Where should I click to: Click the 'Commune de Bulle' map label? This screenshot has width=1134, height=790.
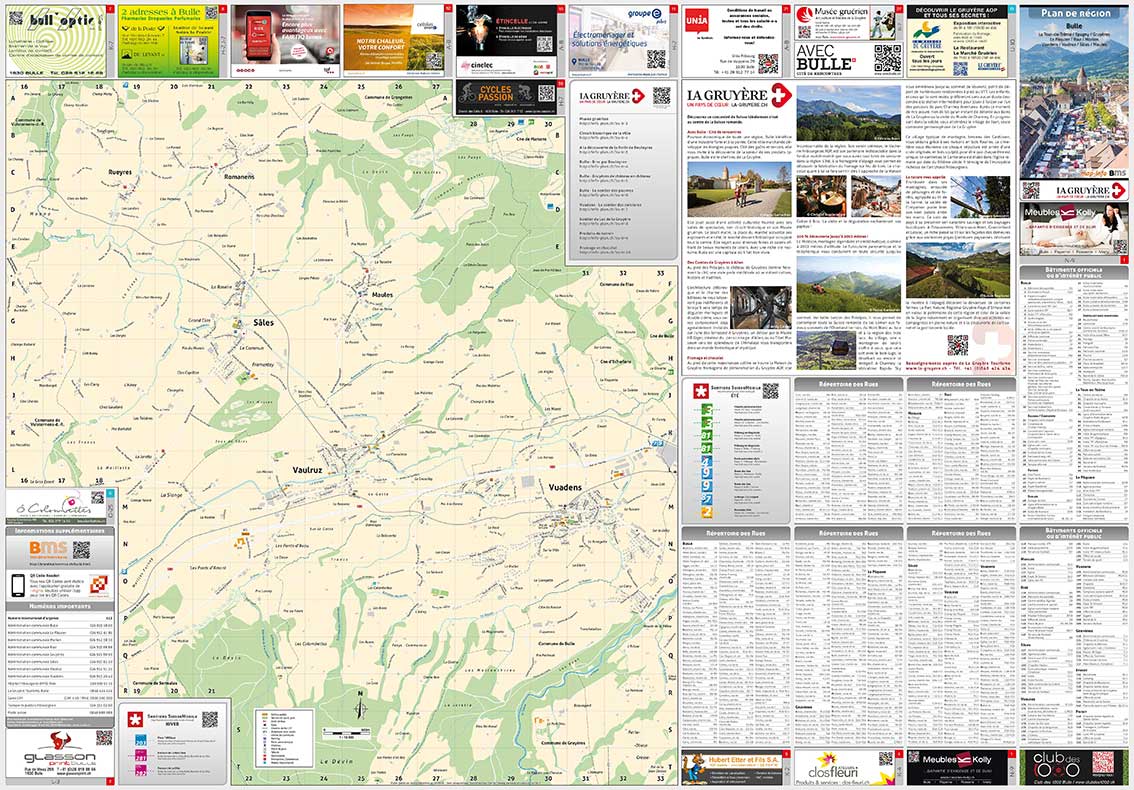[x=556, y=643]
